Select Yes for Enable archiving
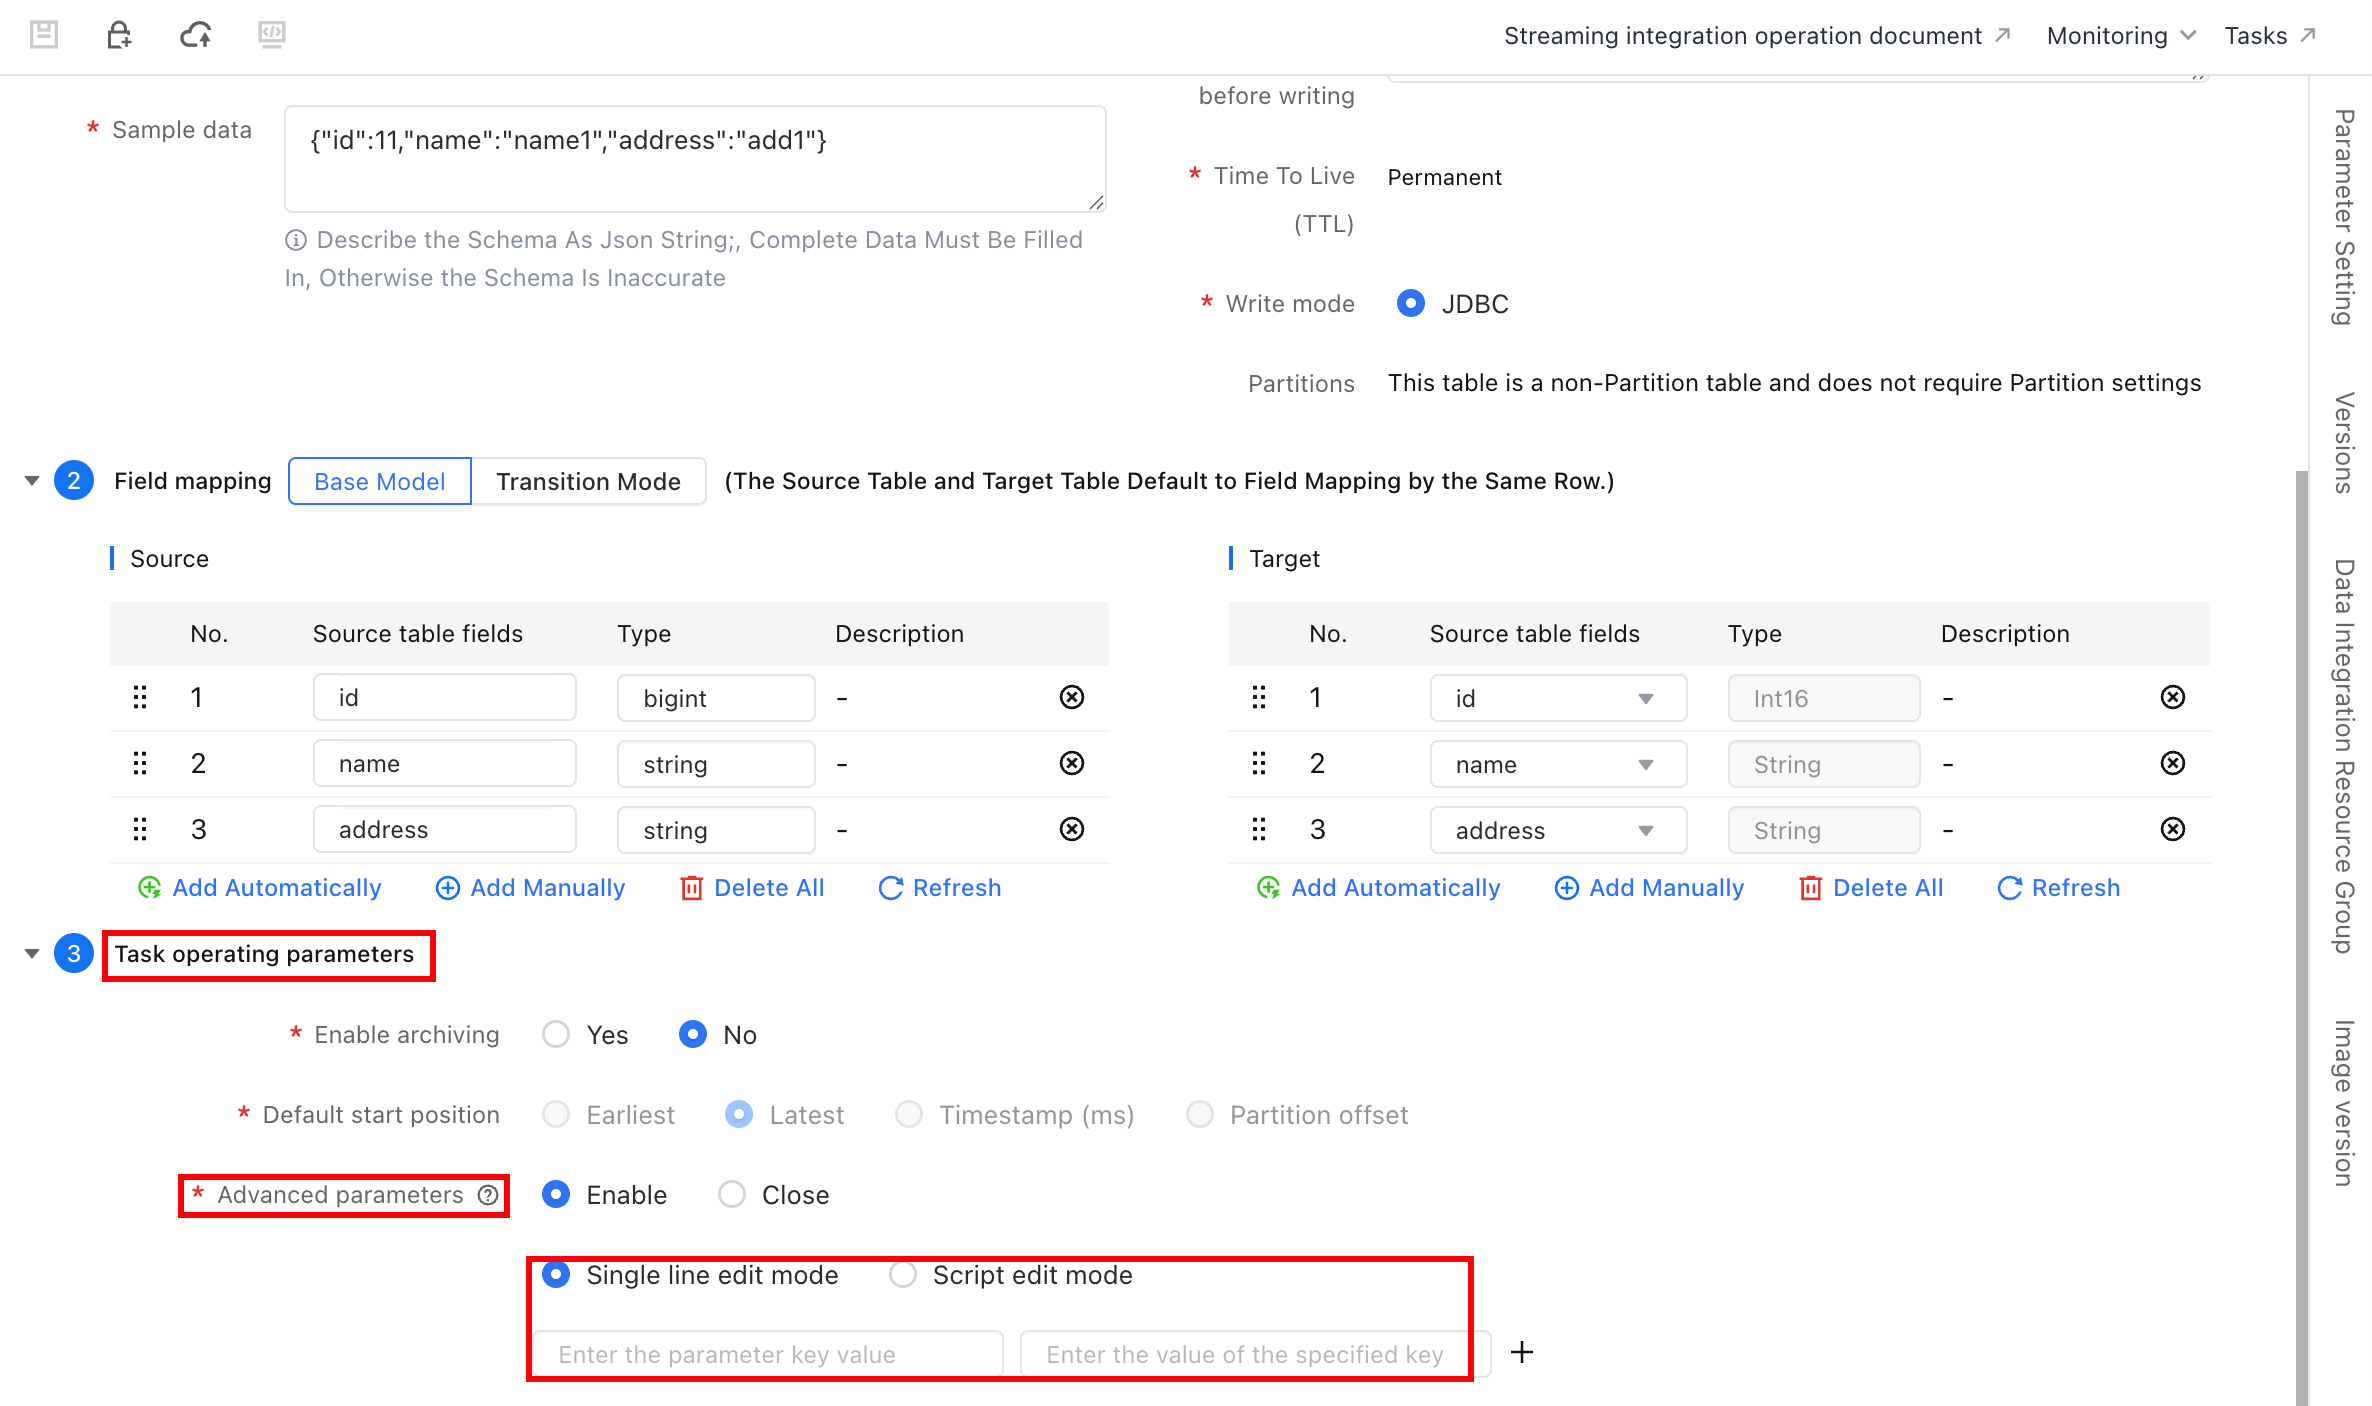Viewport: 2372px width, 1406px height. point(556,1034)
